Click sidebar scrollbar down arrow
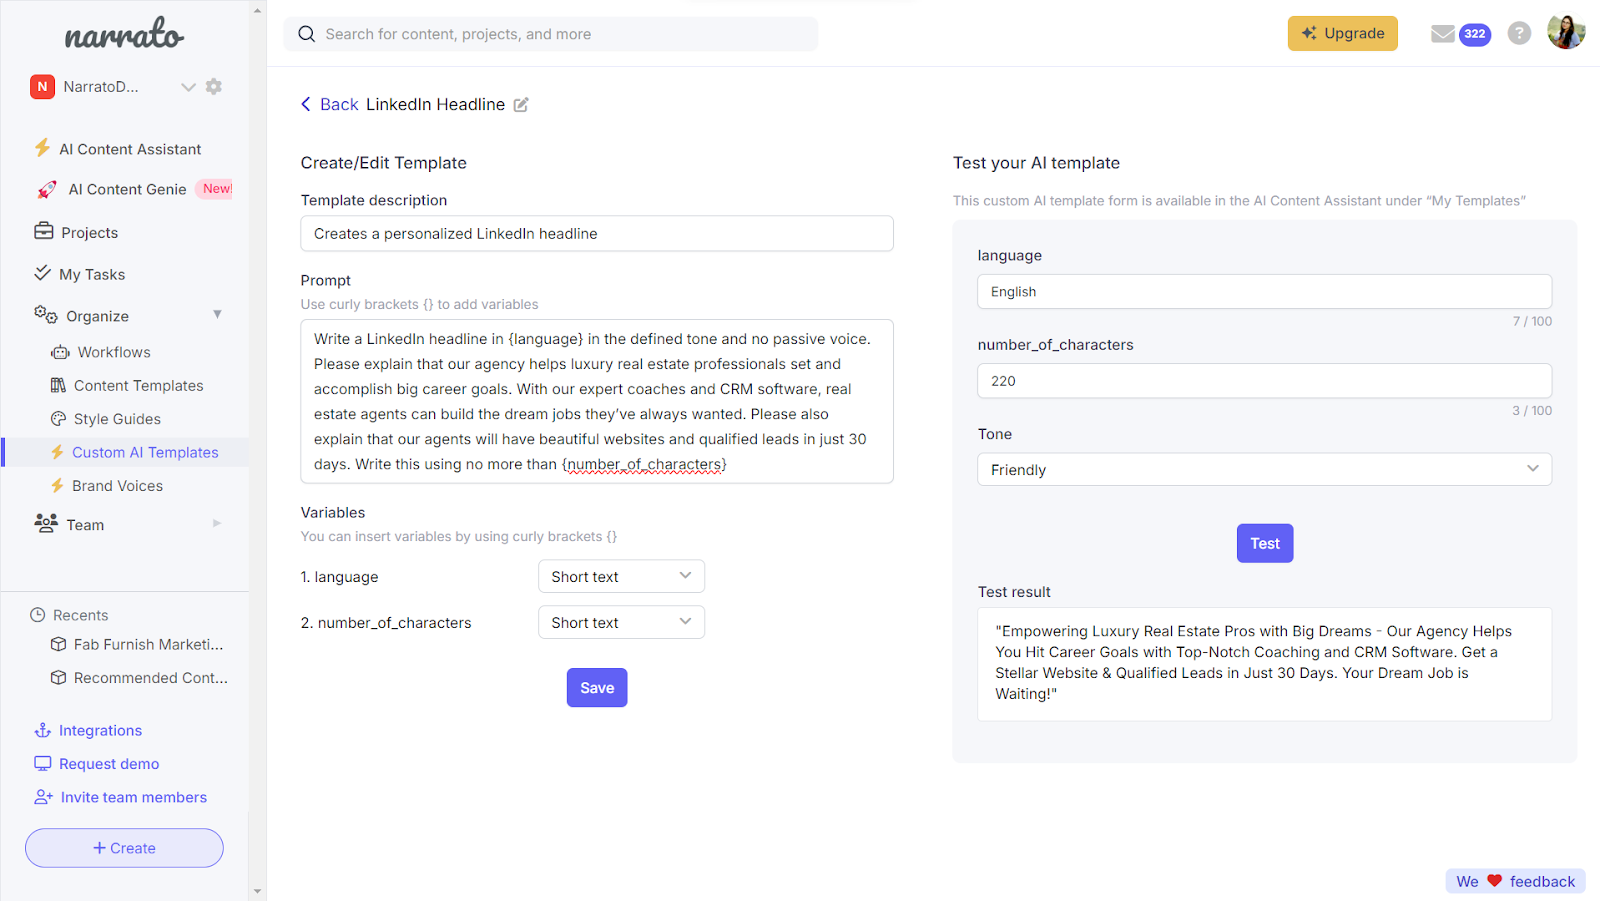Image resolution: width=1600 pixels, height=901 pixels. 258,891
